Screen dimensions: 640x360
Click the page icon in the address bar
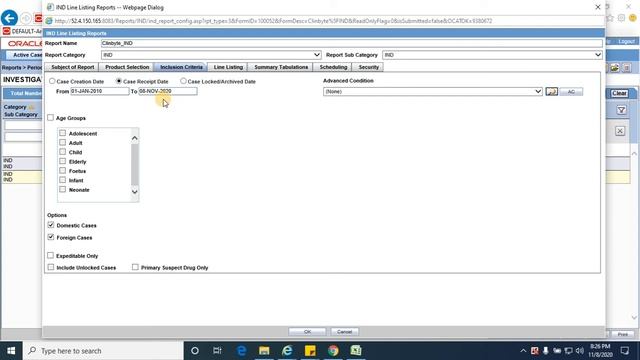point(49,21)
